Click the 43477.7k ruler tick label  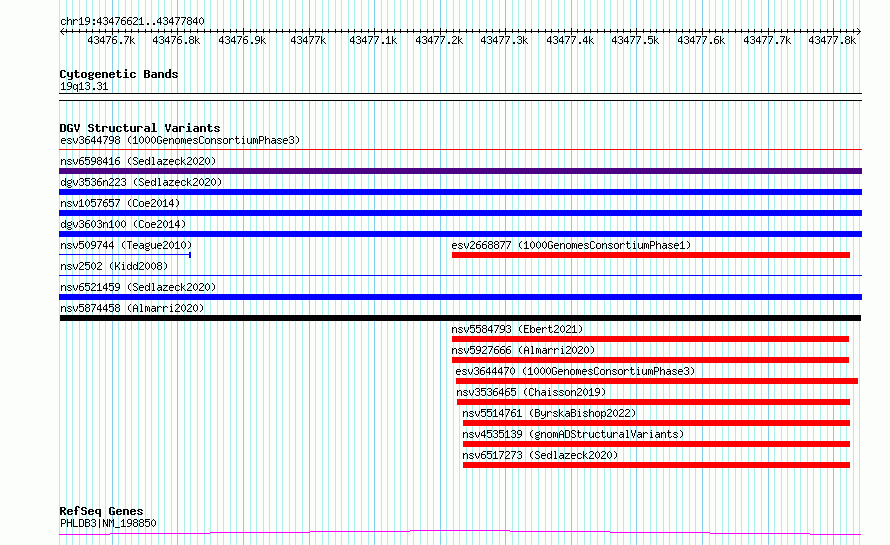[x=767, y=40]
